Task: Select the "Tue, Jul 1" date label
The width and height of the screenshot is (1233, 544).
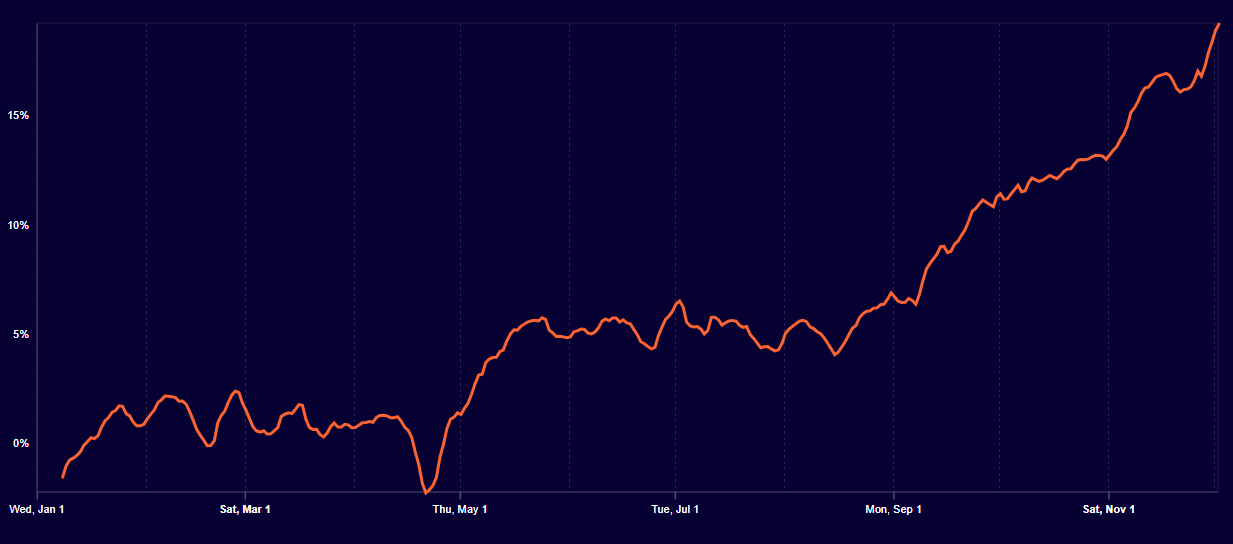Action: tap(675, 510)
